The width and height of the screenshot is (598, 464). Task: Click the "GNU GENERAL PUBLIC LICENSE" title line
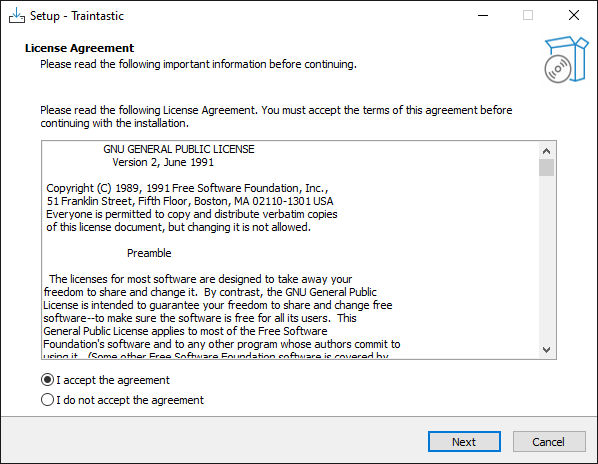click(x=179, y=149)
